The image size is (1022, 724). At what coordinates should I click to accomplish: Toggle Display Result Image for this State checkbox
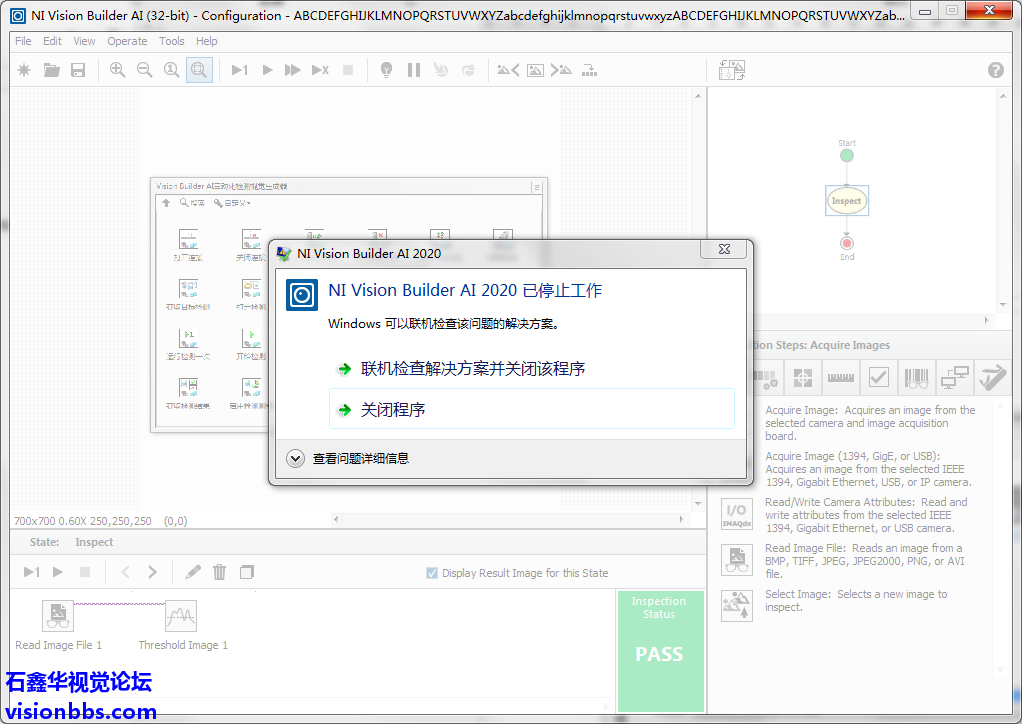pyautogui.click(x=431, y=573)
